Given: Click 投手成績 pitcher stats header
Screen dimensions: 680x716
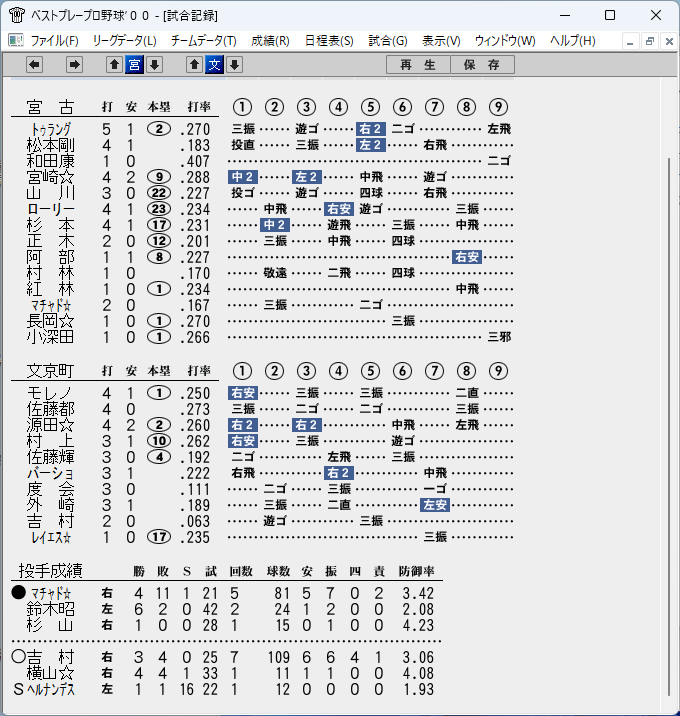Looking at the screenshot, I should (50, 571).
